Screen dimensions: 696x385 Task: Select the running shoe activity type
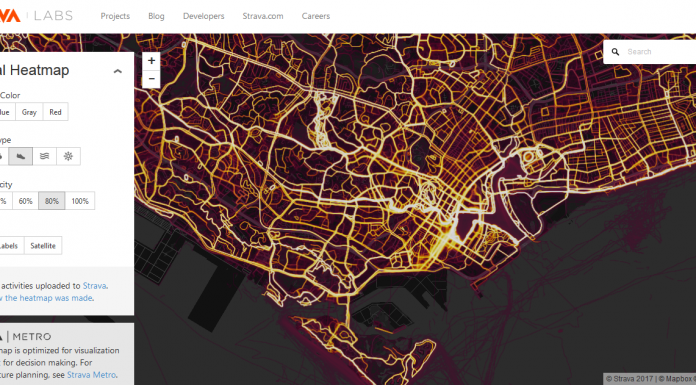[x=20, y=156]
